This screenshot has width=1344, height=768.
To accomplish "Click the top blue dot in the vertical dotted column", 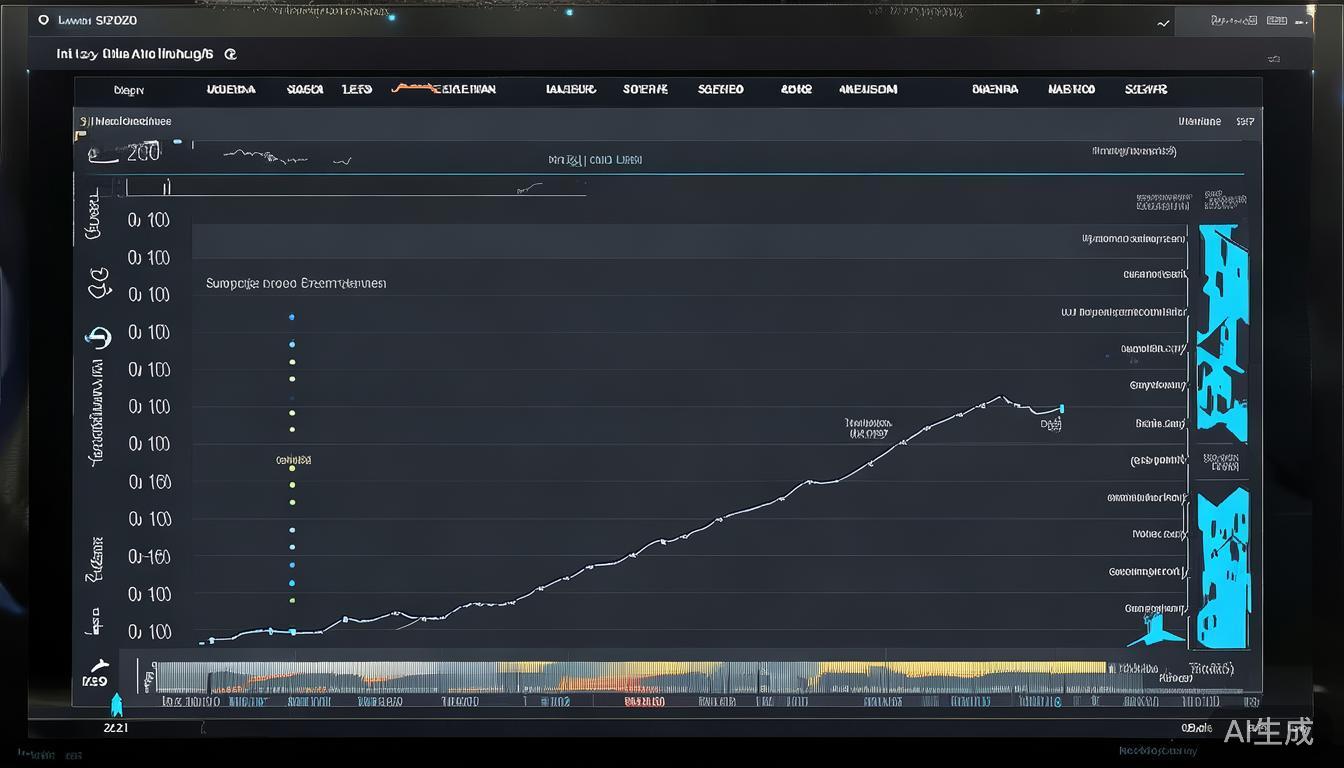I will [292, 317].
